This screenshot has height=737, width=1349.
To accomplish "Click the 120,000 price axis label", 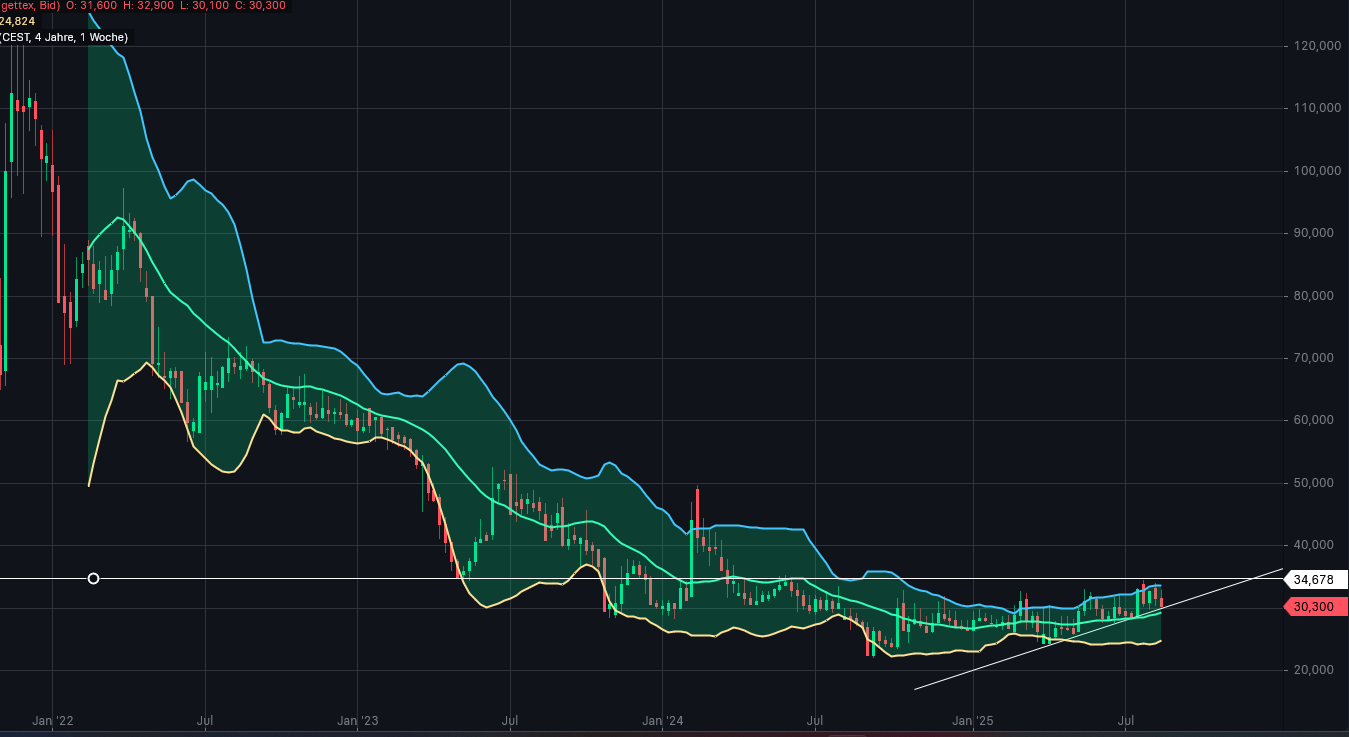I will click(x=1316, y=46).
